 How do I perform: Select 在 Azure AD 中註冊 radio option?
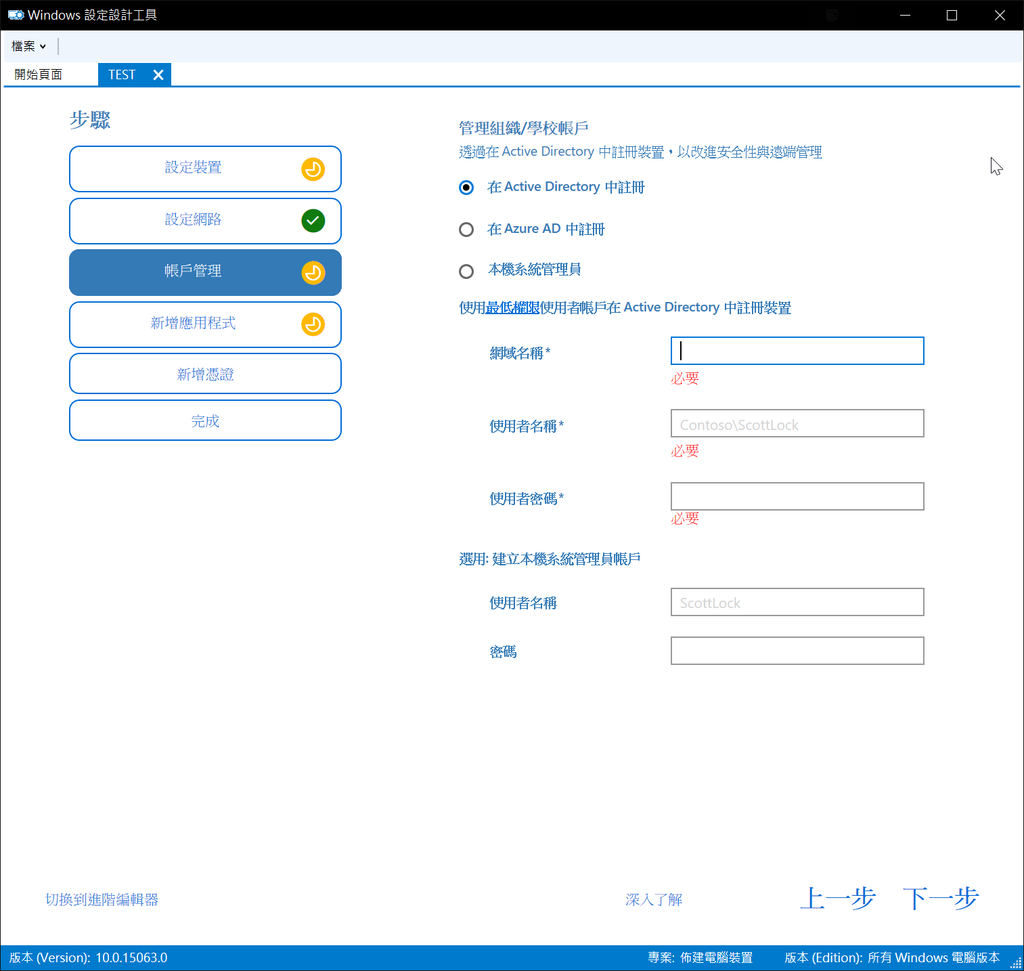point(466,229)
